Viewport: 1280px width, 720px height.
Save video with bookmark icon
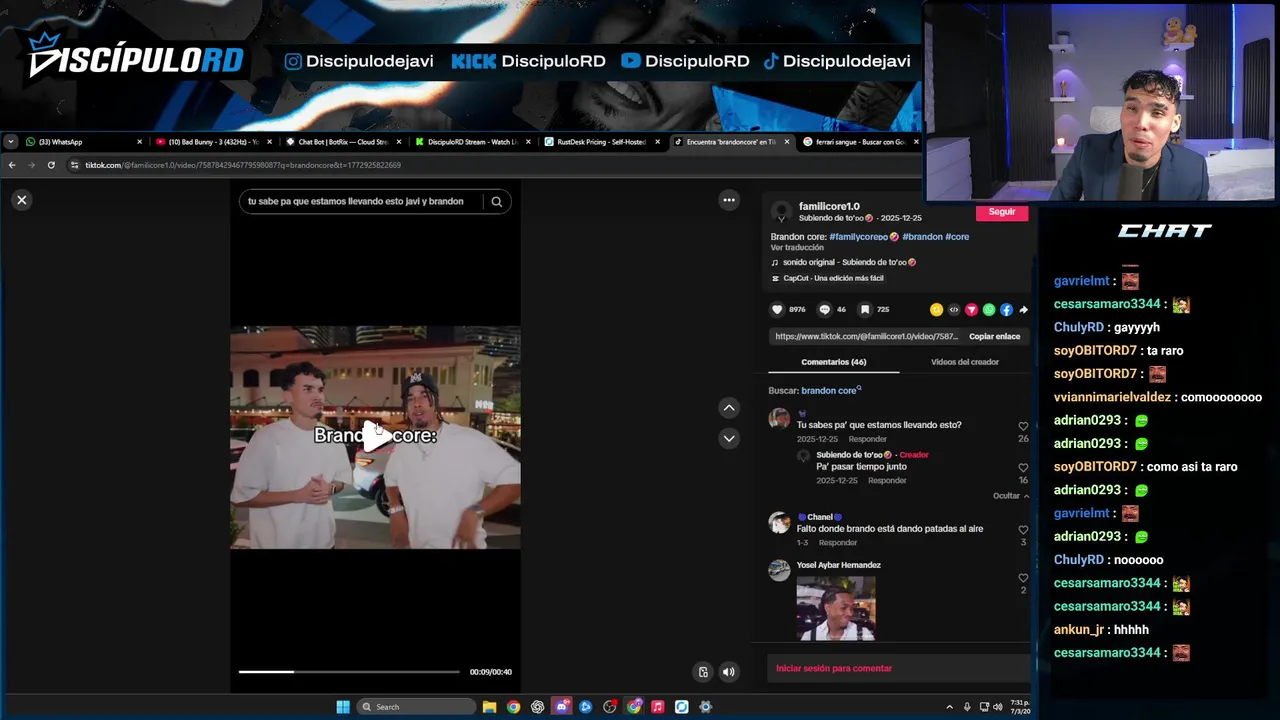click(x=865, y=310)
